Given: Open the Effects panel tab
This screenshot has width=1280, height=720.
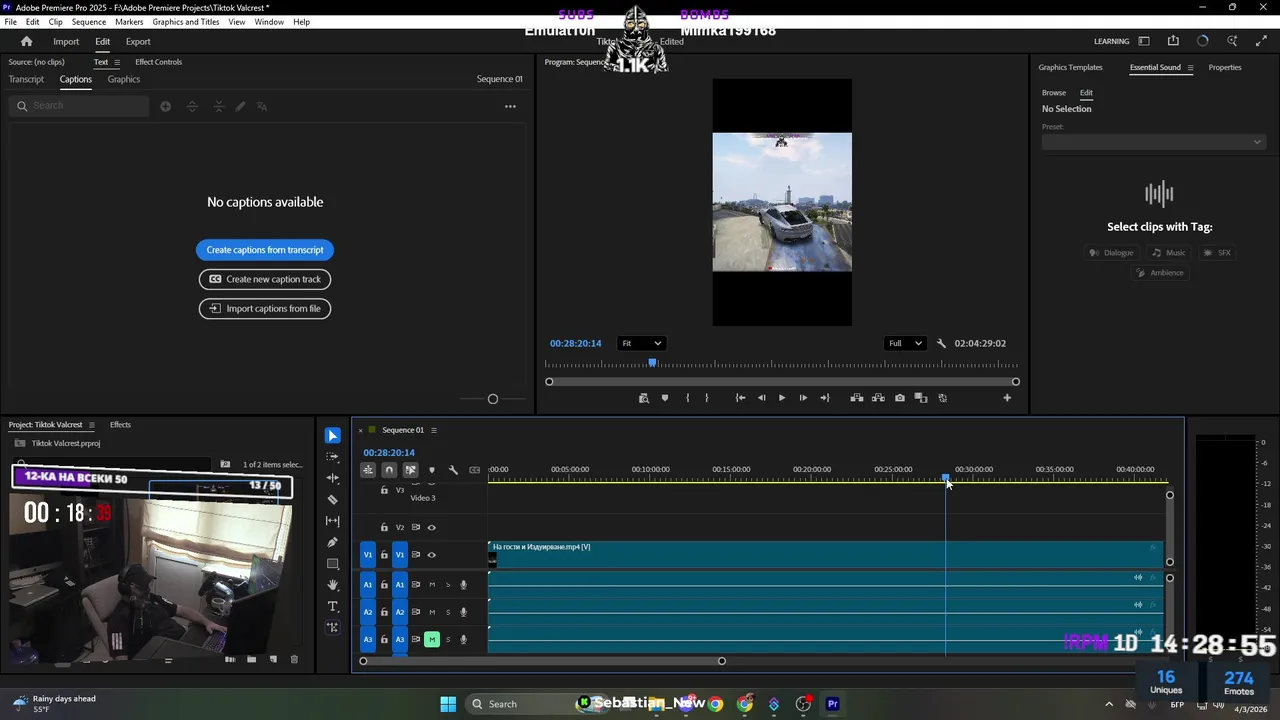Looking at the screenshot, I should point(120,425).
